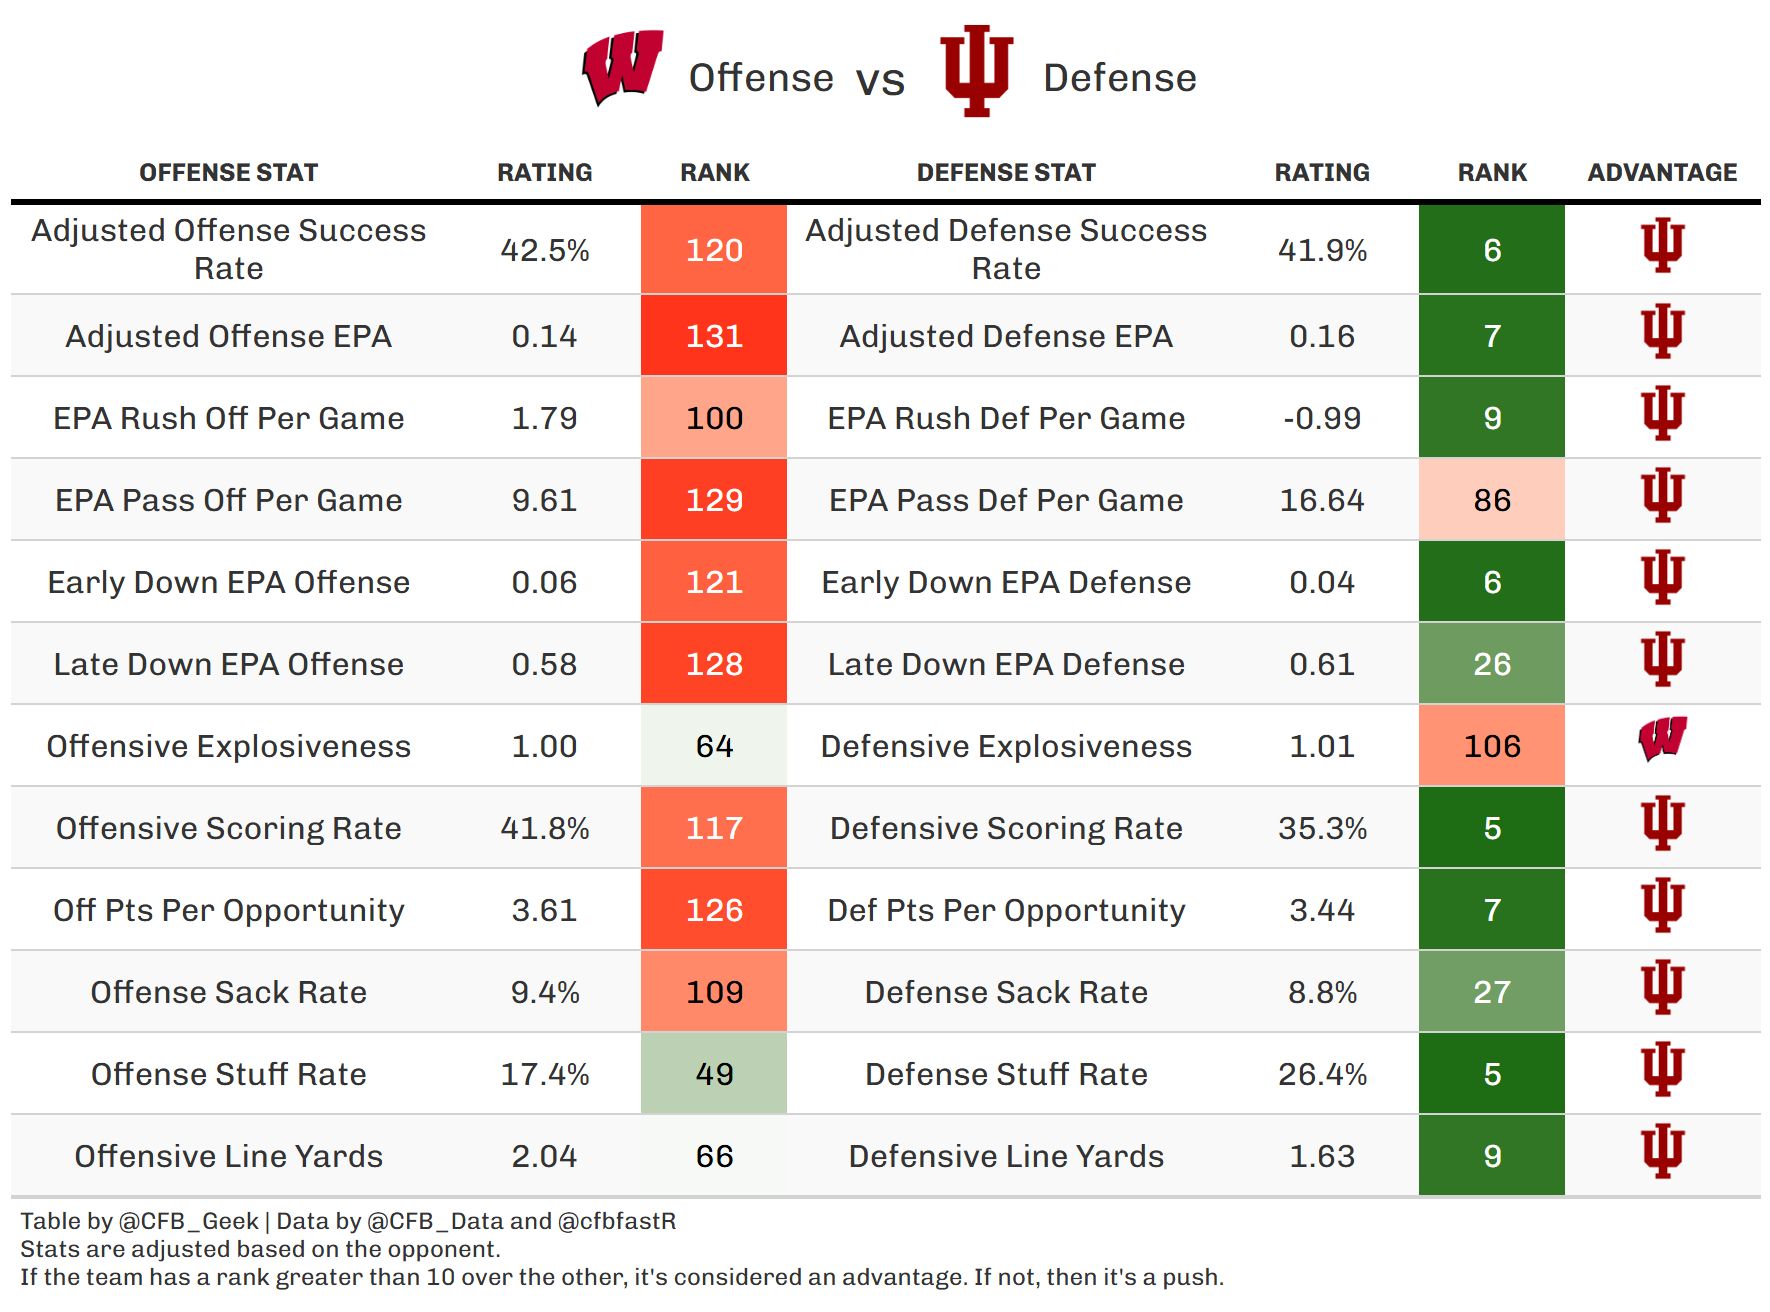Click the Indiana logo in the header
The image size is (1770, 1312).
(x=976, y=70)
